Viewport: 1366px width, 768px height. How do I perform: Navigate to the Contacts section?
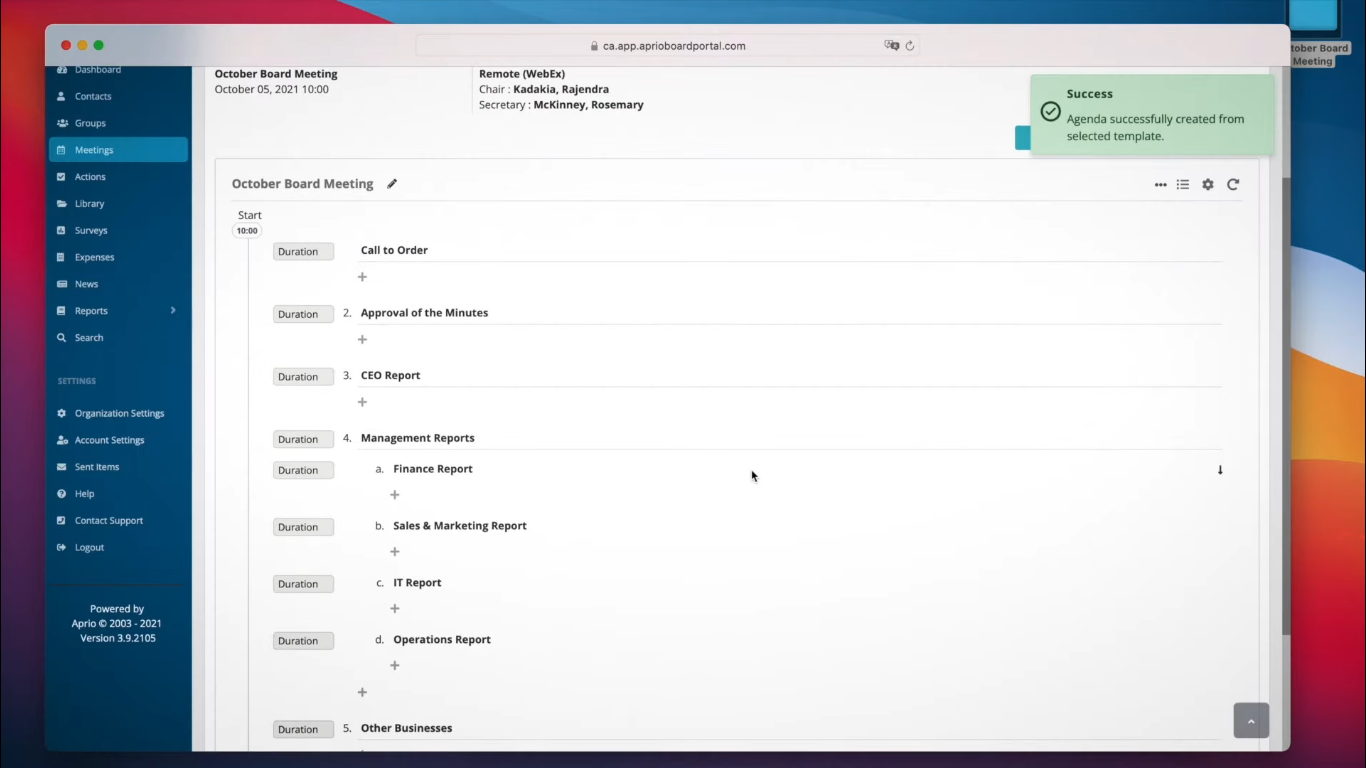(x=92, y=96)
